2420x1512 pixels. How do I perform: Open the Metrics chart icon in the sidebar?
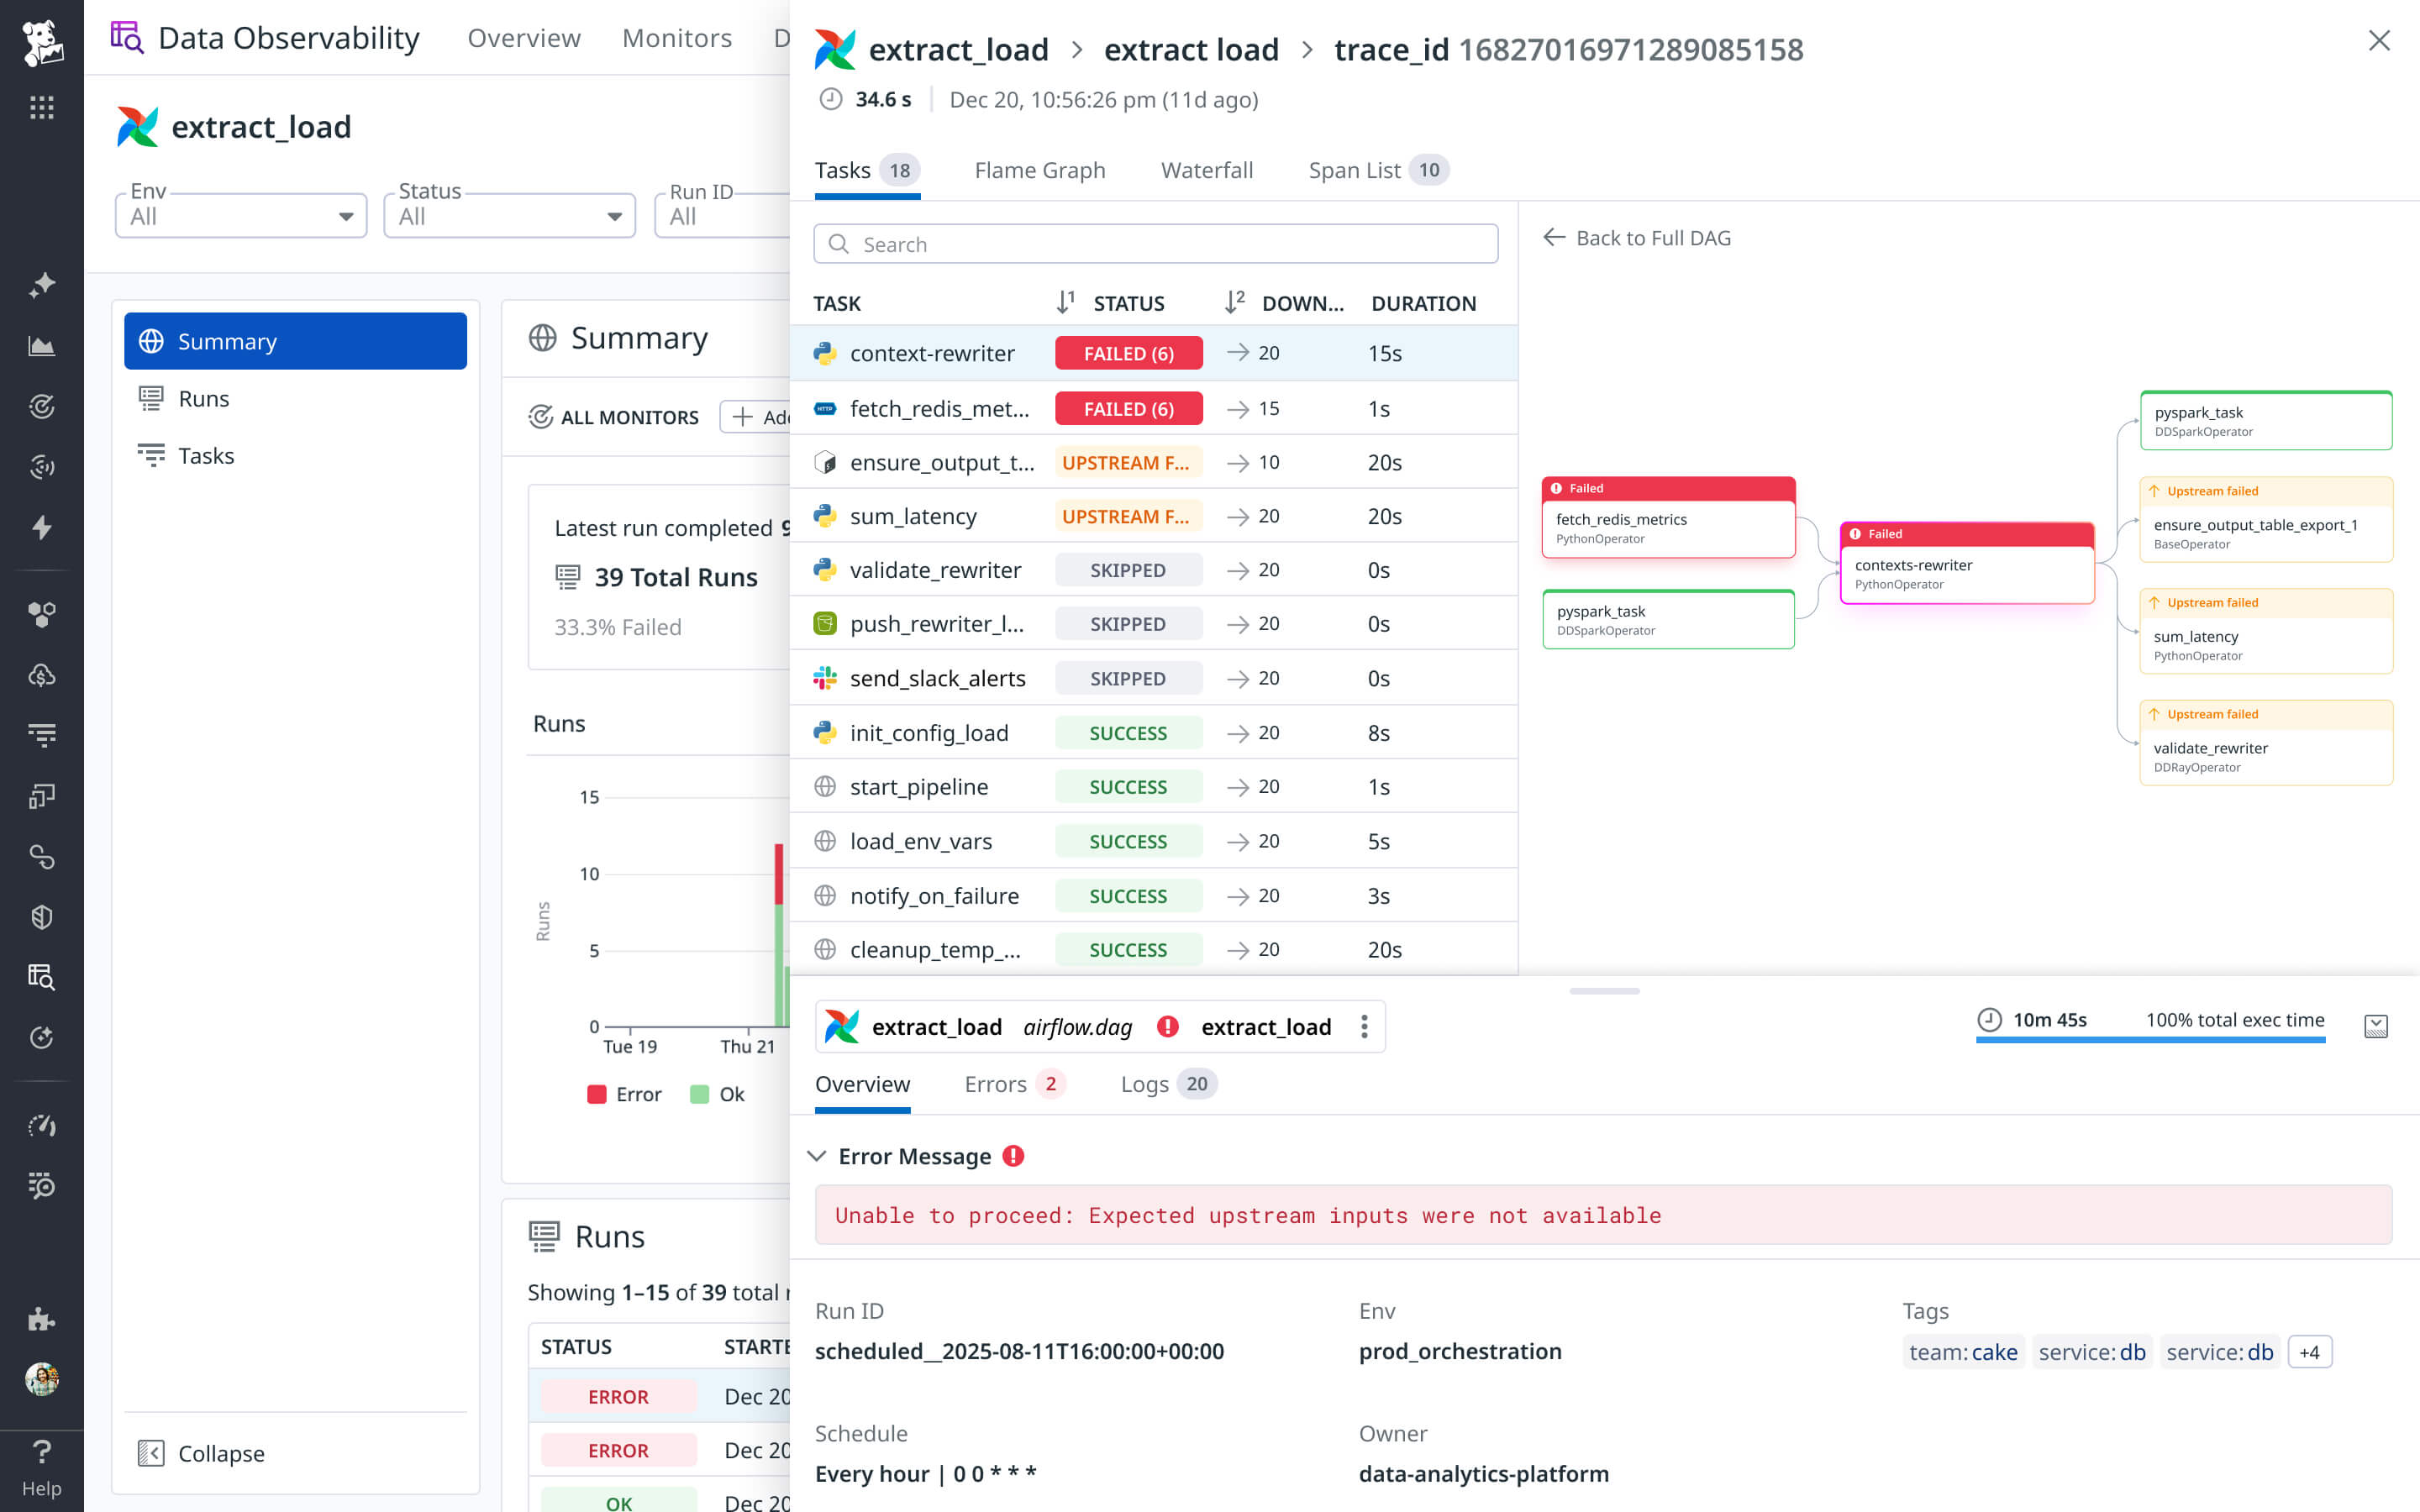pyautogui.click(x=42, y=345)
